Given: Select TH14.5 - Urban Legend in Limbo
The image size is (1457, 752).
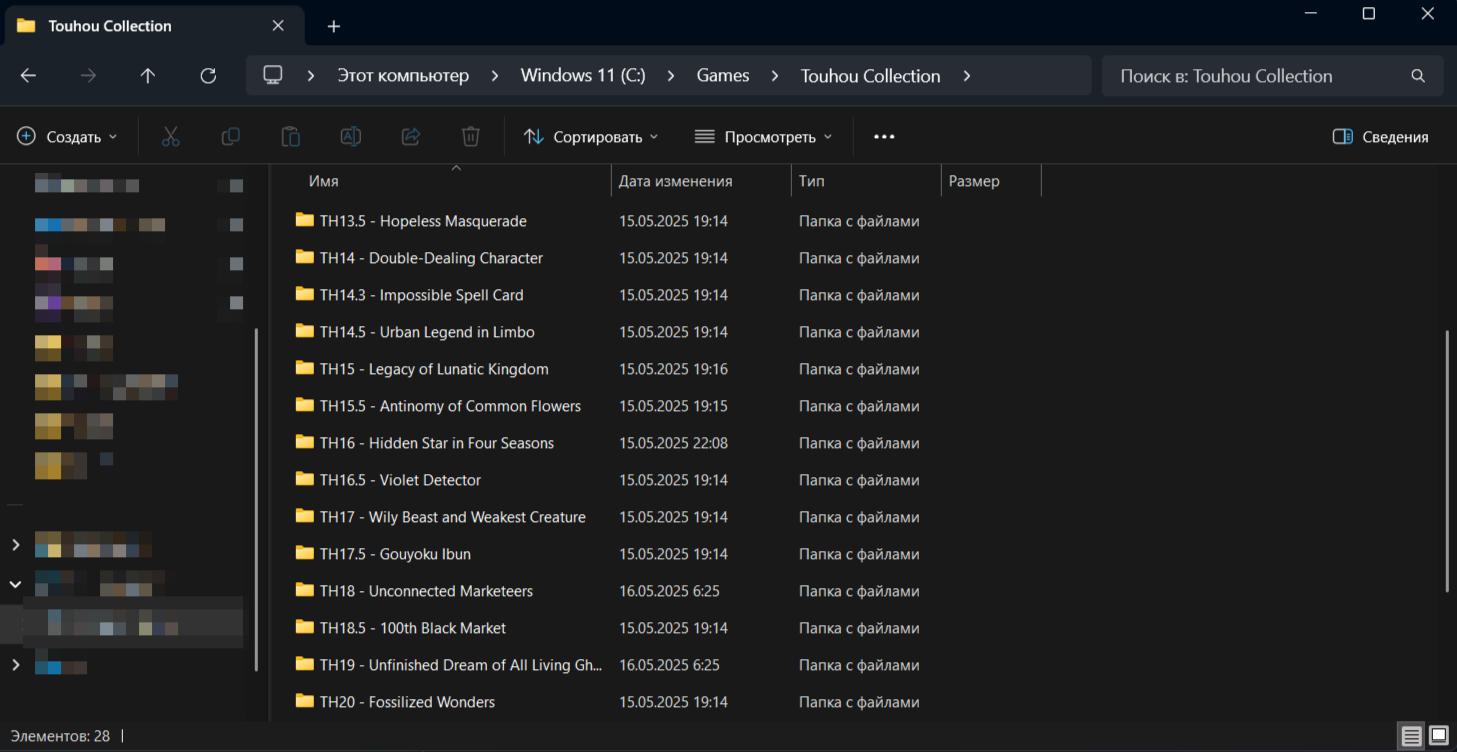Looking at the screenshot, I should click(427, 332).
